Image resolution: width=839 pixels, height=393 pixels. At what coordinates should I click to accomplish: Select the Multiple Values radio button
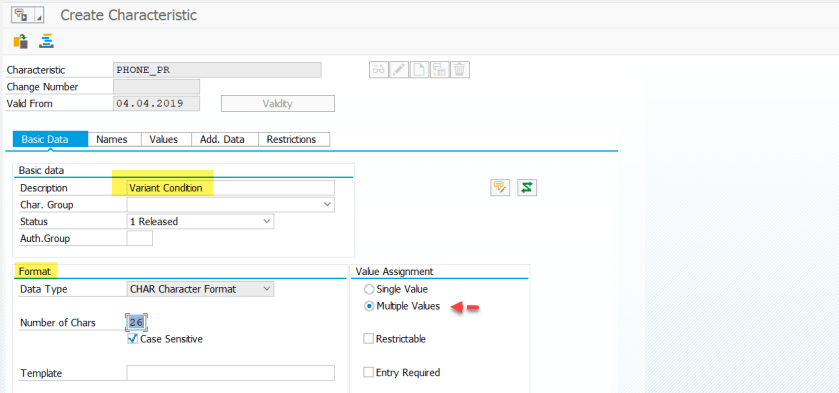click(x=369, y=306)
